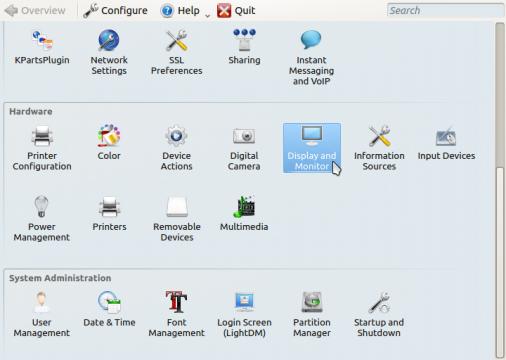Open Removable Devices settings
506x360 pixels.
point(177,219)
